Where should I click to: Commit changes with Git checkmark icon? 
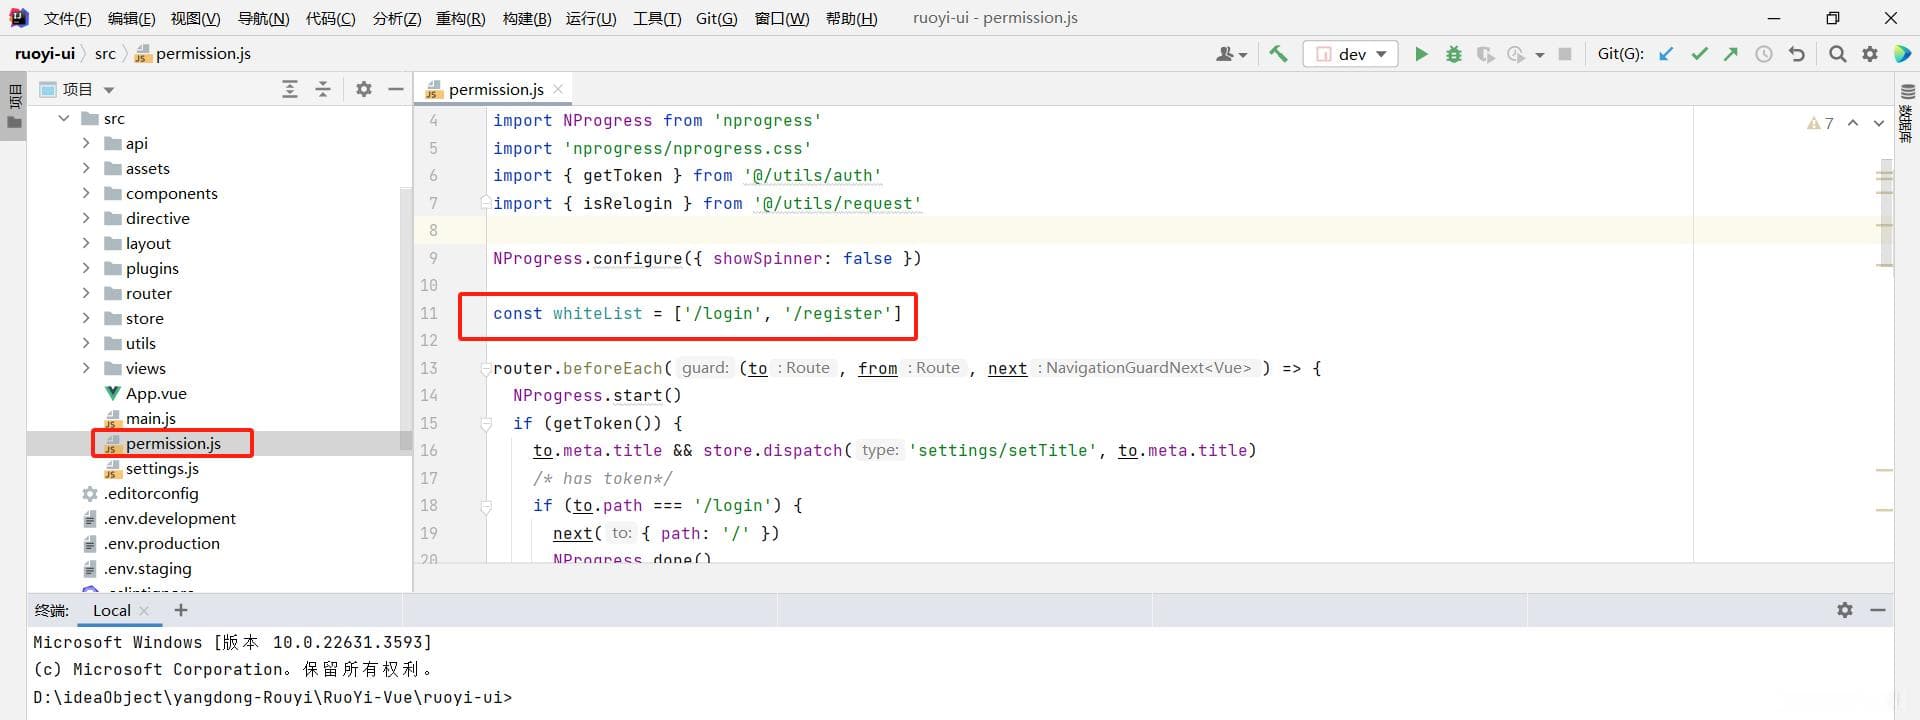[x=1699, y=54]
